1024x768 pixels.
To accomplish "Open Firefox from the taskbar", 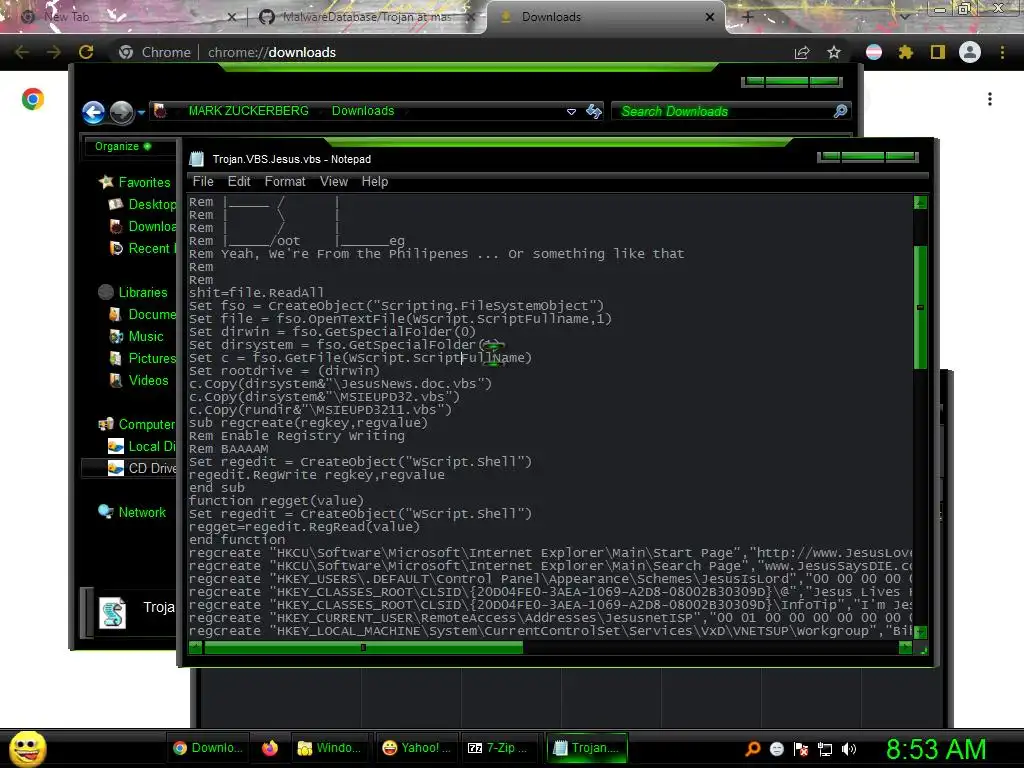I will pyautogui.click(x=270, y=748).
